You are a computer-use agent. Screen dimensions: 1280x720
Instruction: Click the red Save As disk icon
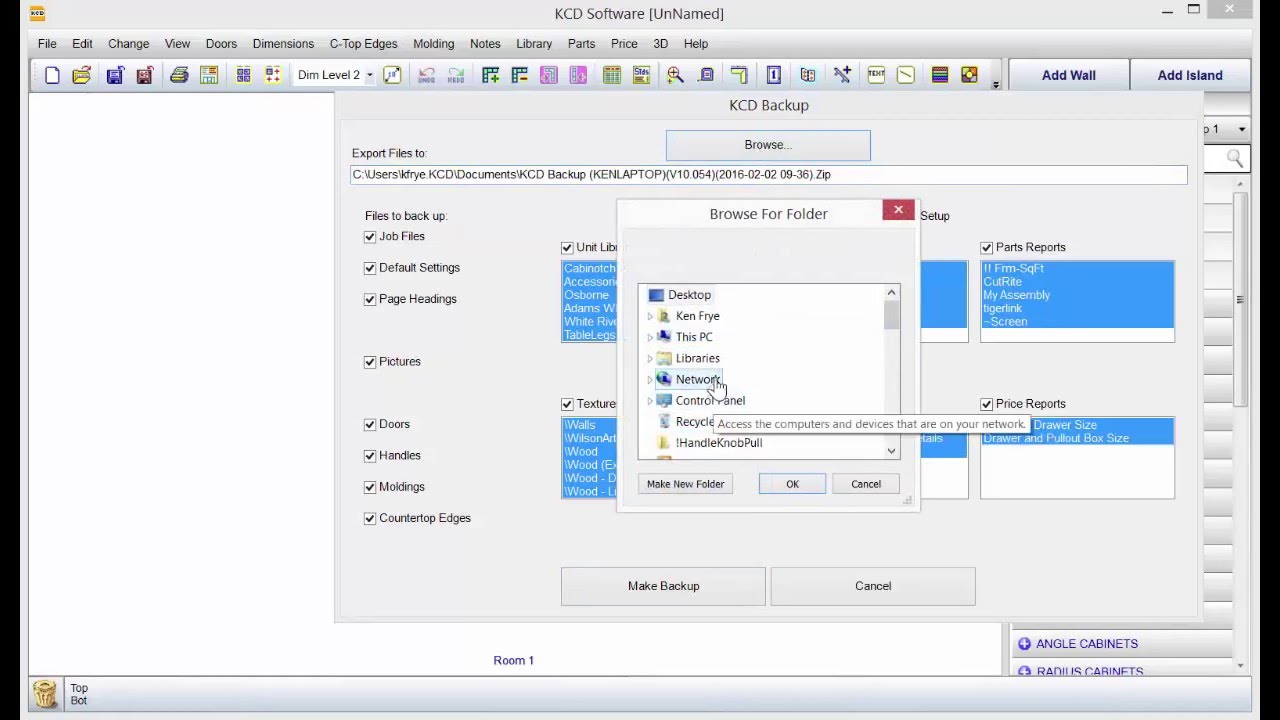click(144, 75)
